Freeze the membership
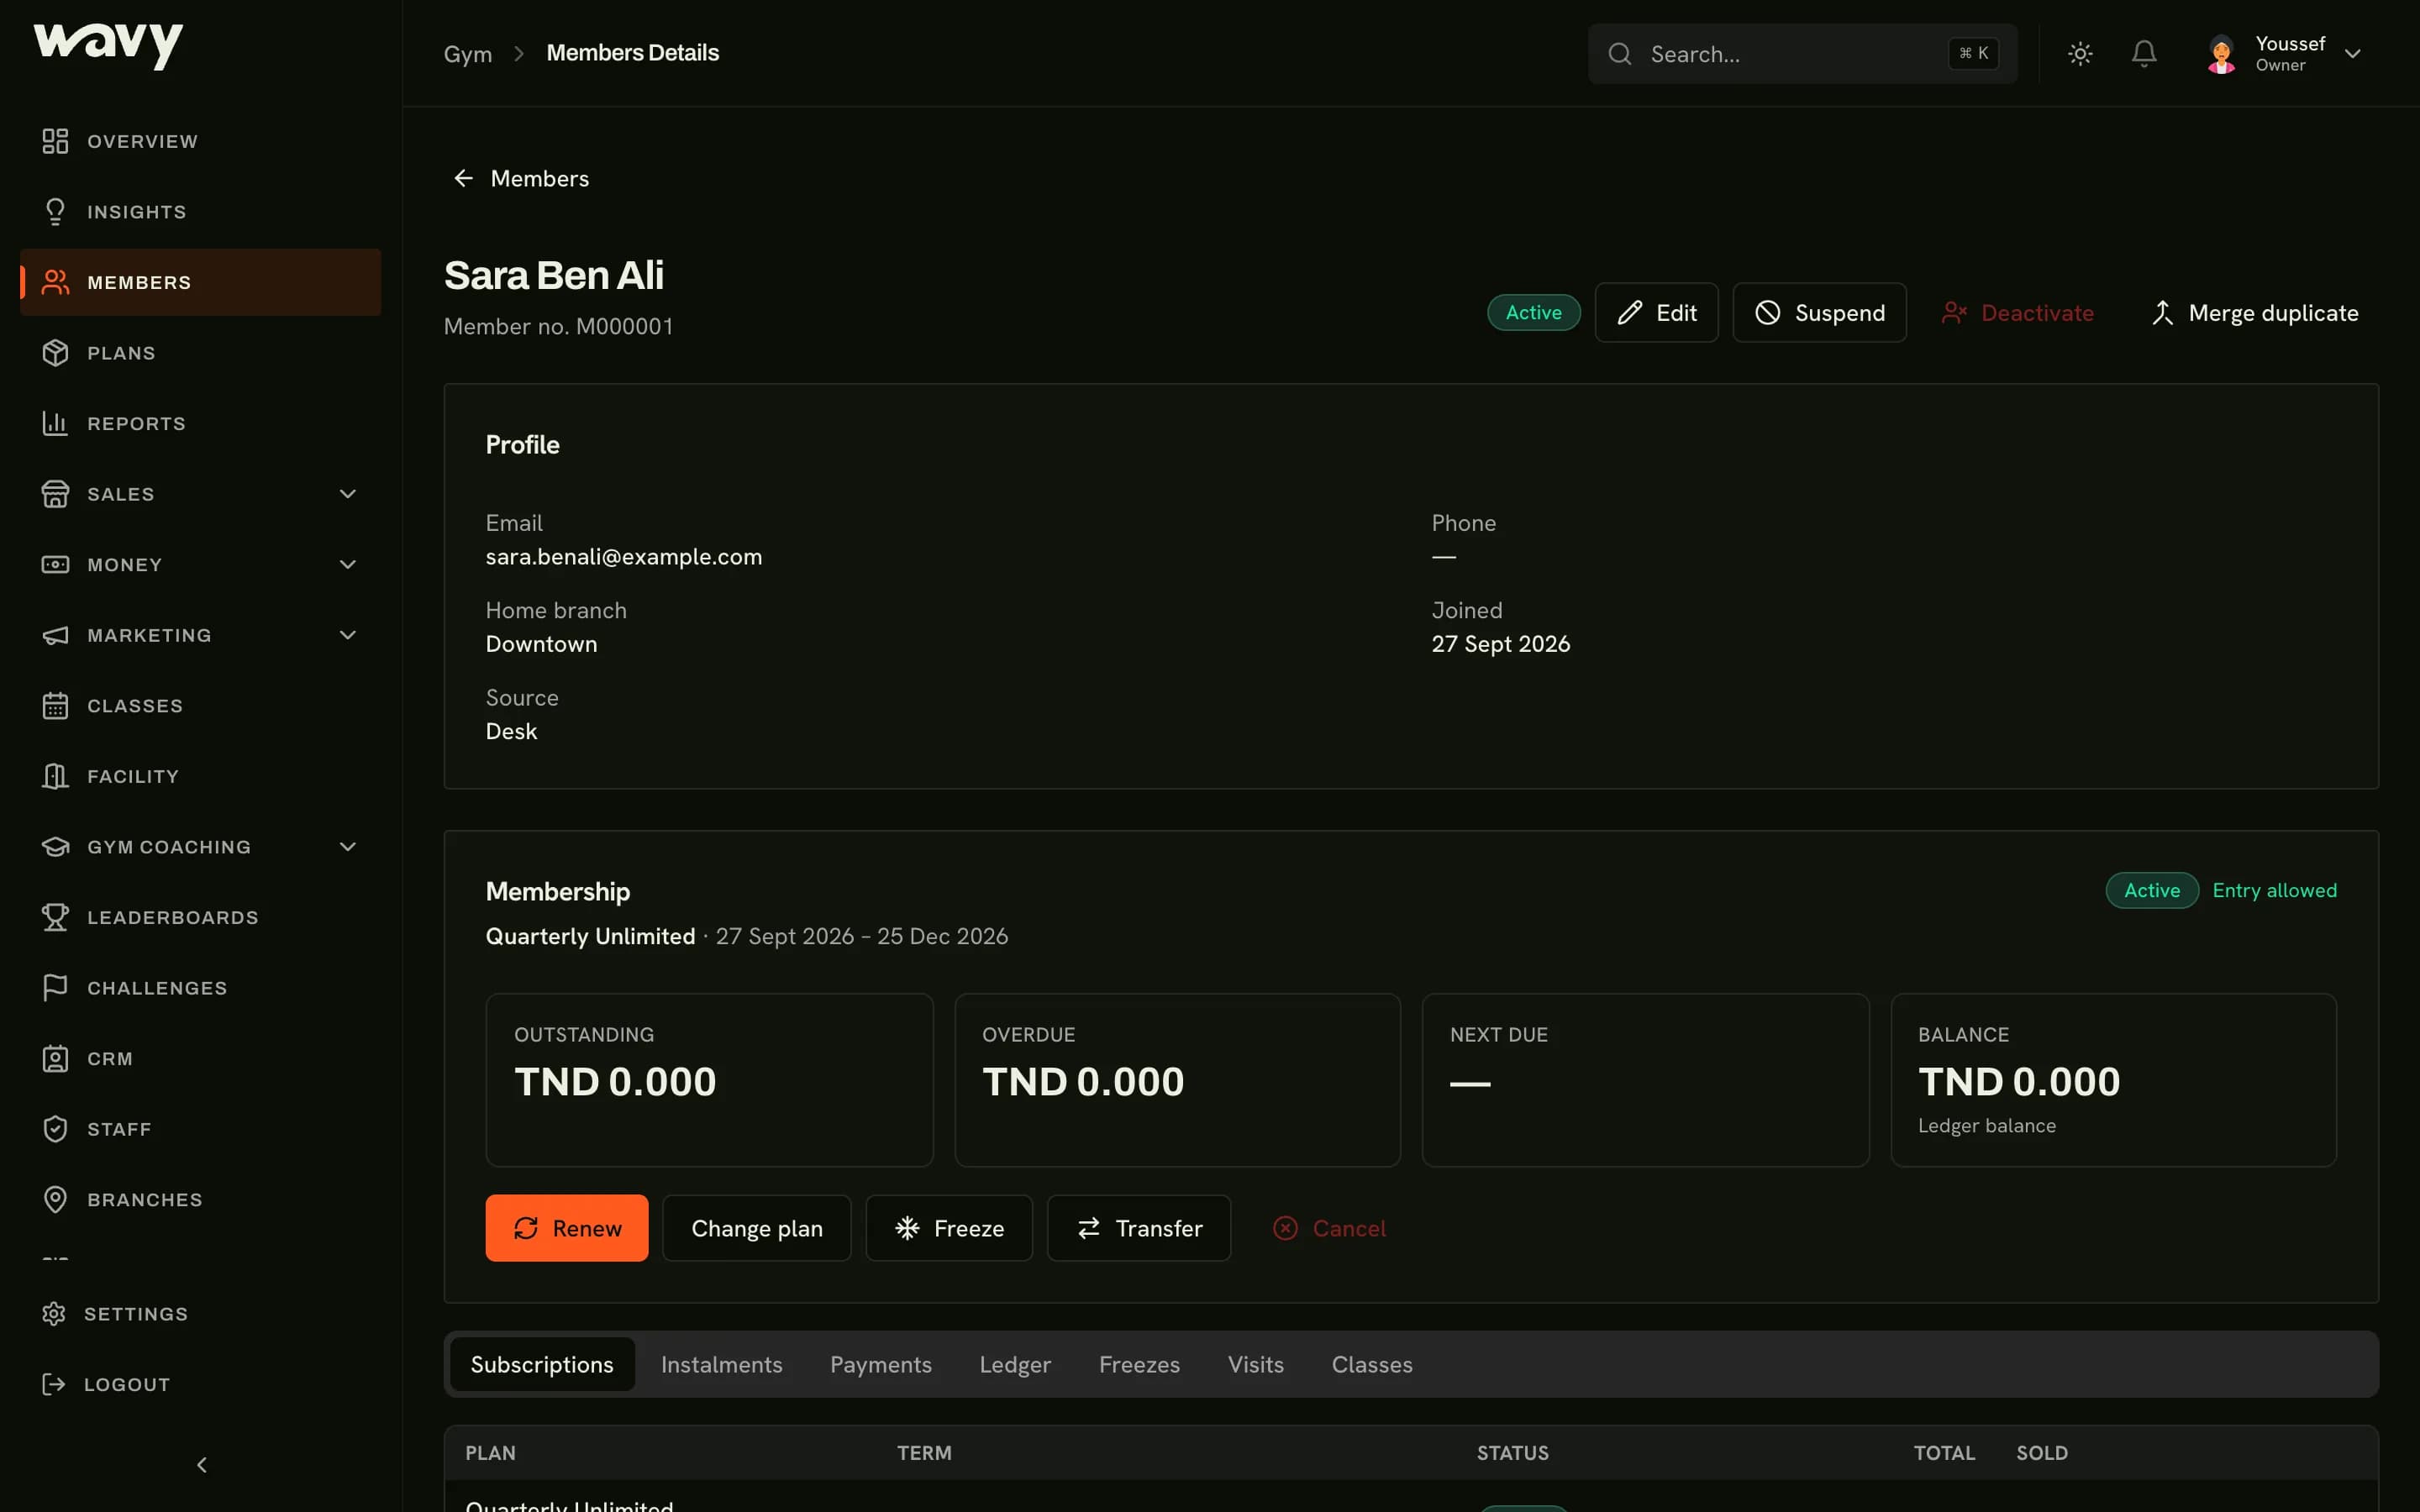 click(x=949, y=1228)
